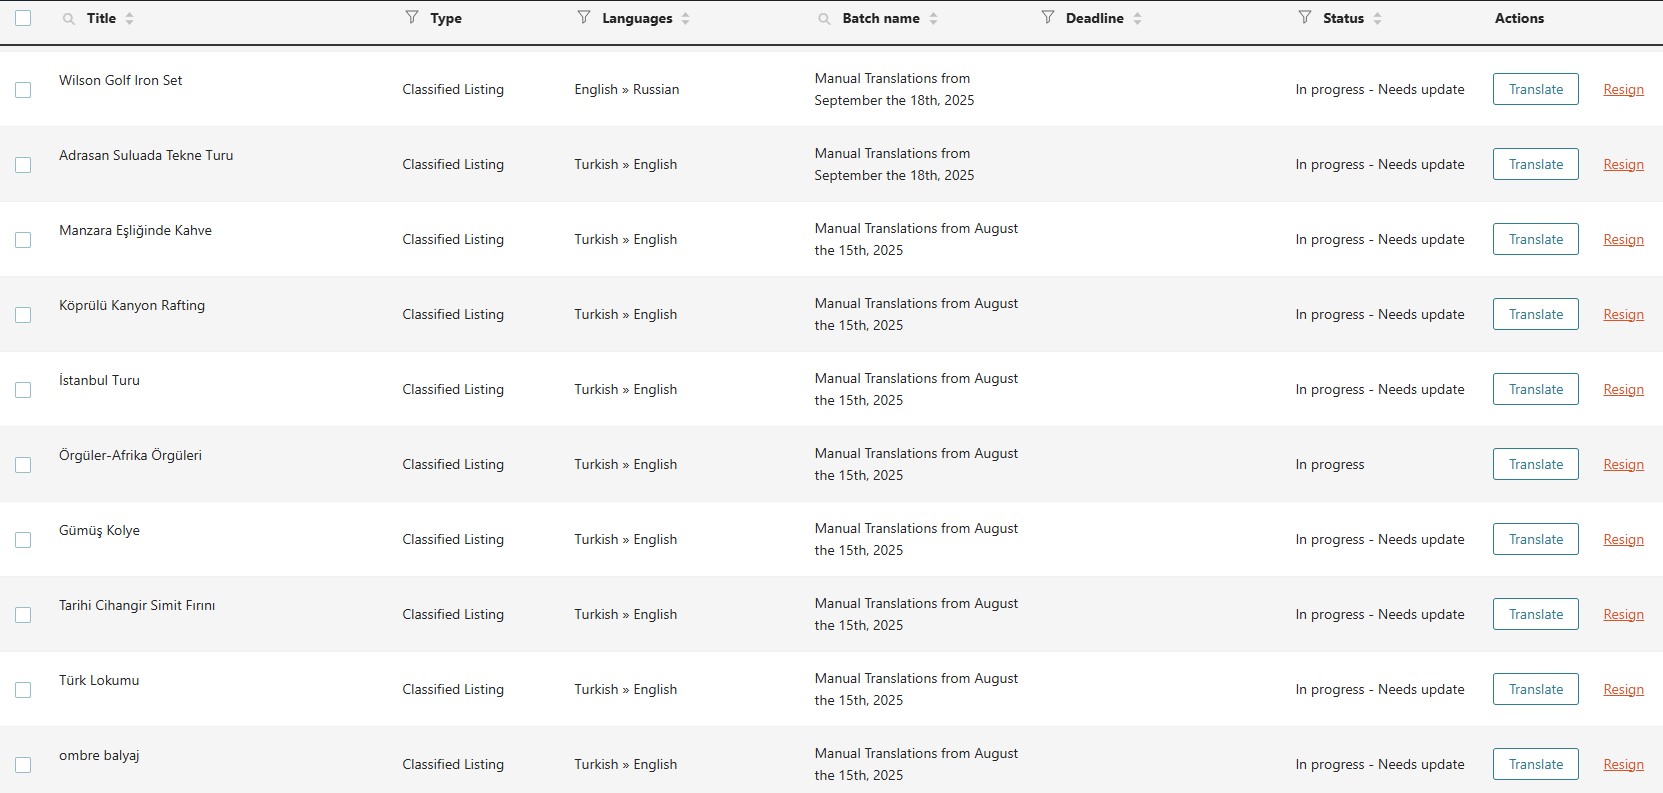Translate the Adrasan Suluada Tekne Turu listing

click(x=1535, y=164)
